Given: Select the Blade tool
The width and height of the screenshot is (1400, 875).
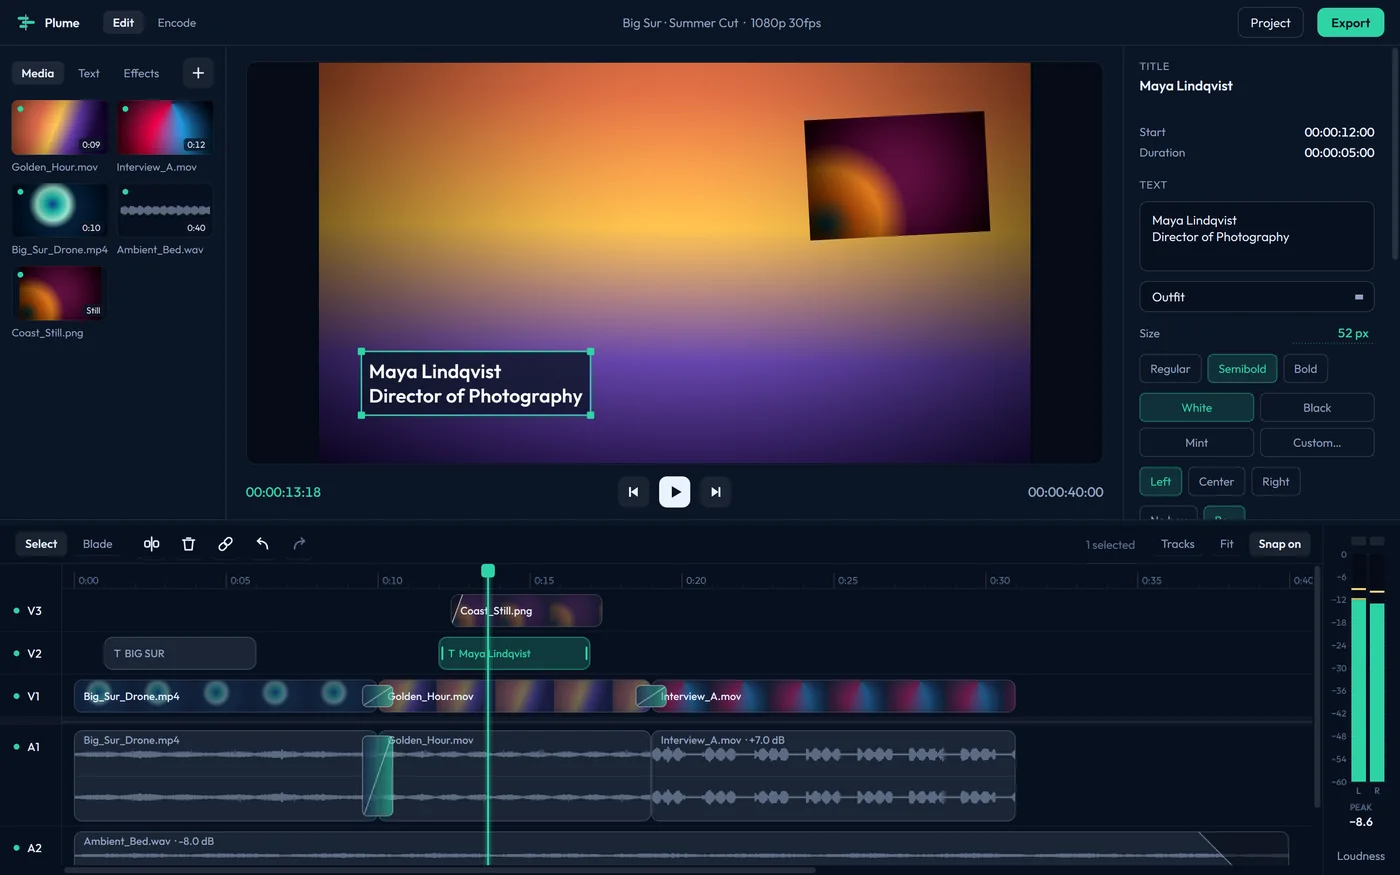Looking at the screenshot, I should click(x=97, y=544).
